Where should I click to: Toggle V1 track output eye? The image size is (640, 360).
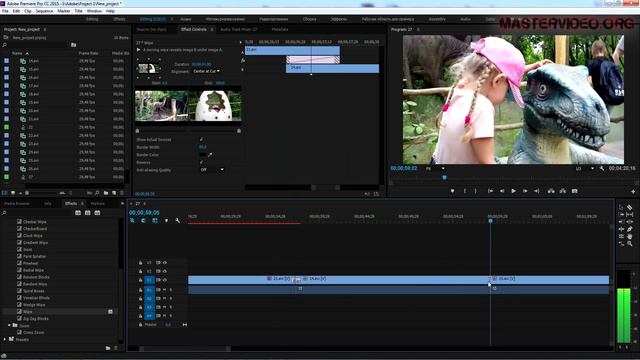point(164,280)
